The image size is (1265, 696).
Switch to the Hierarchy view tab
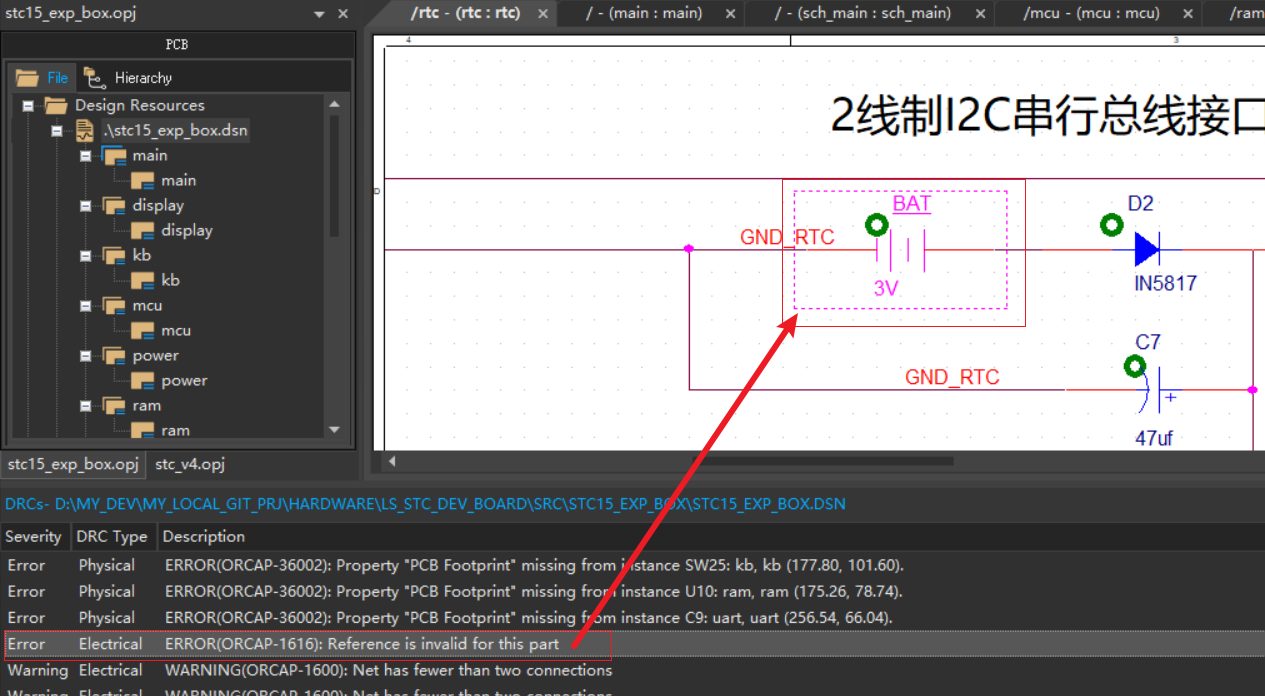tap(128, 77)
